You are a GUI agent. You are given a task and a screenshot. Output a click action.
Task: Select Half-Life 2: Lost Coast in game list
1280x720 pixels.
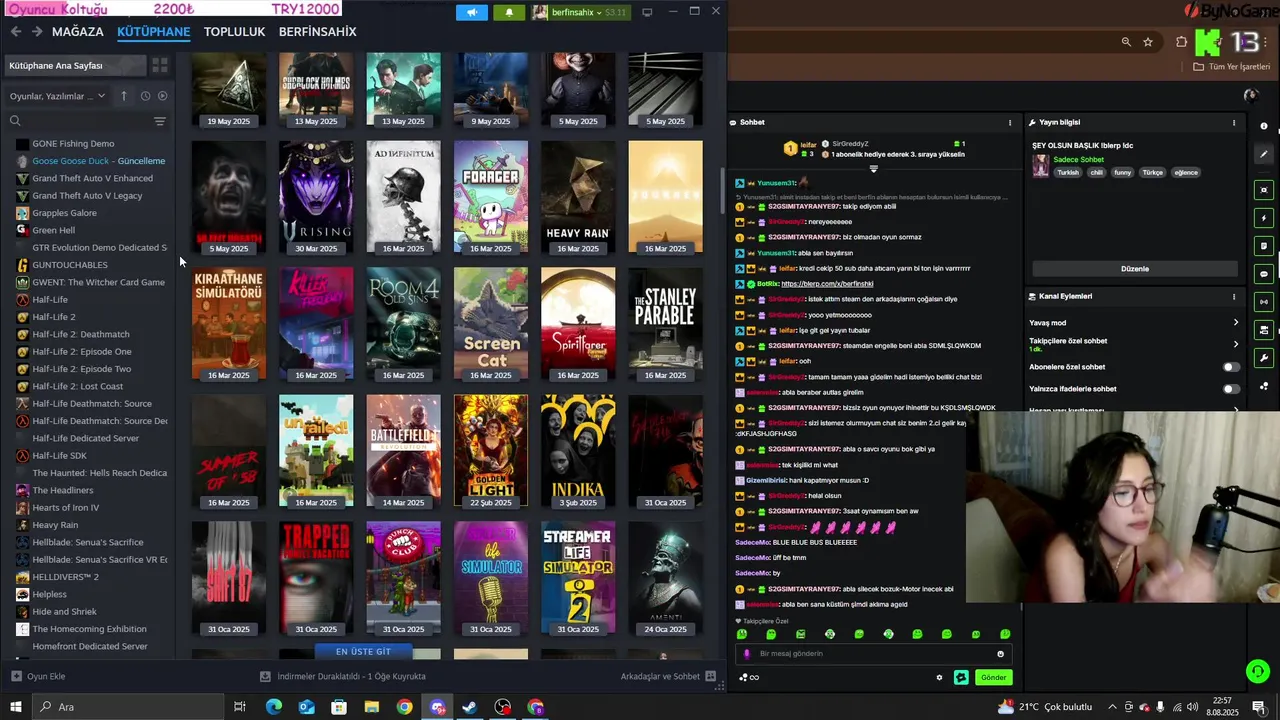click(78, 386)
